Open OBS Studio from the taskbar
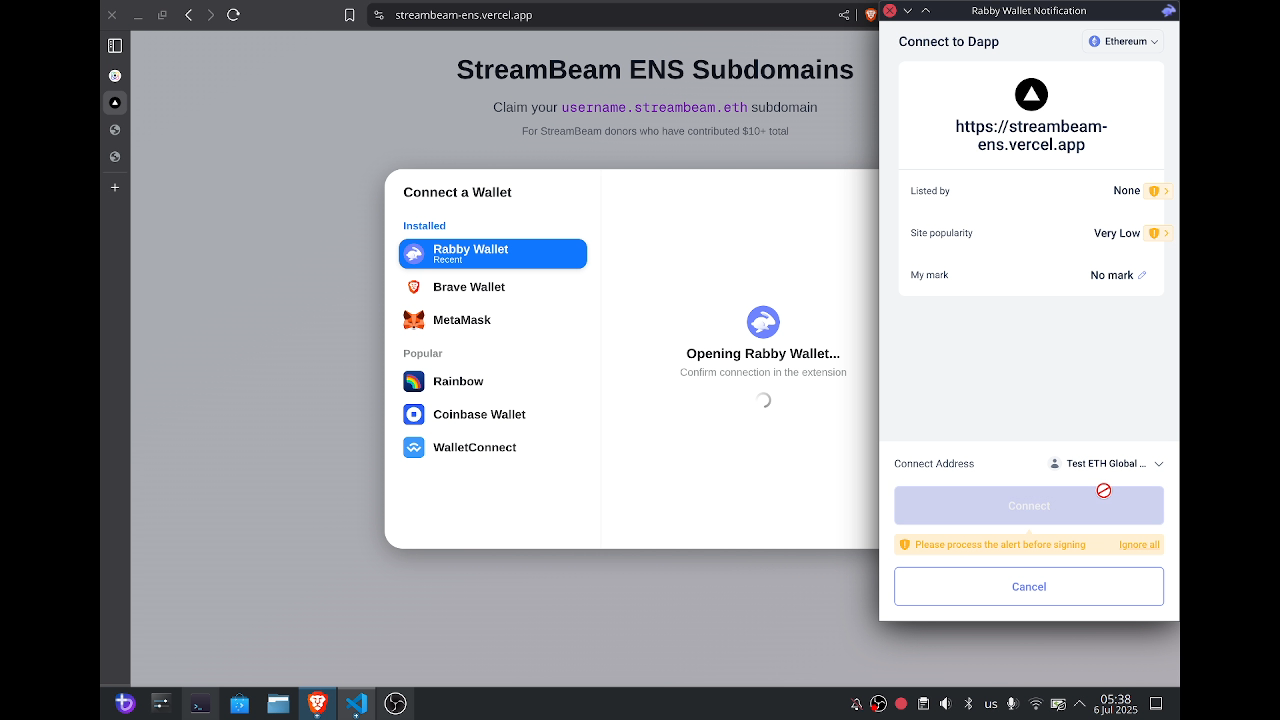1280x720 pixels. (x=395, y=704)
